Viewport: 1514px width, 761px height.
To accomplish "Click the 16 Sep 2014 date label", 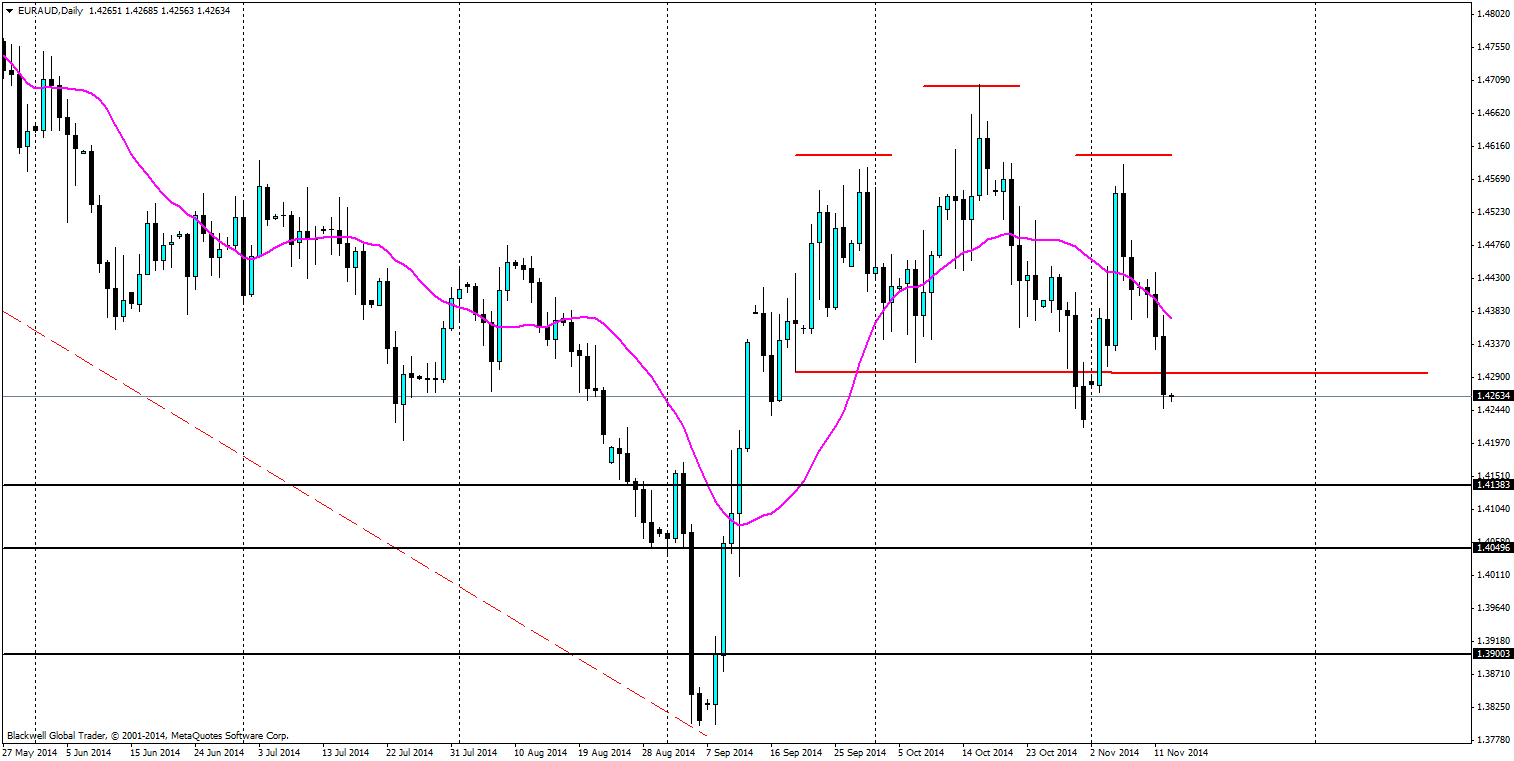I will (x=796, y=752).
